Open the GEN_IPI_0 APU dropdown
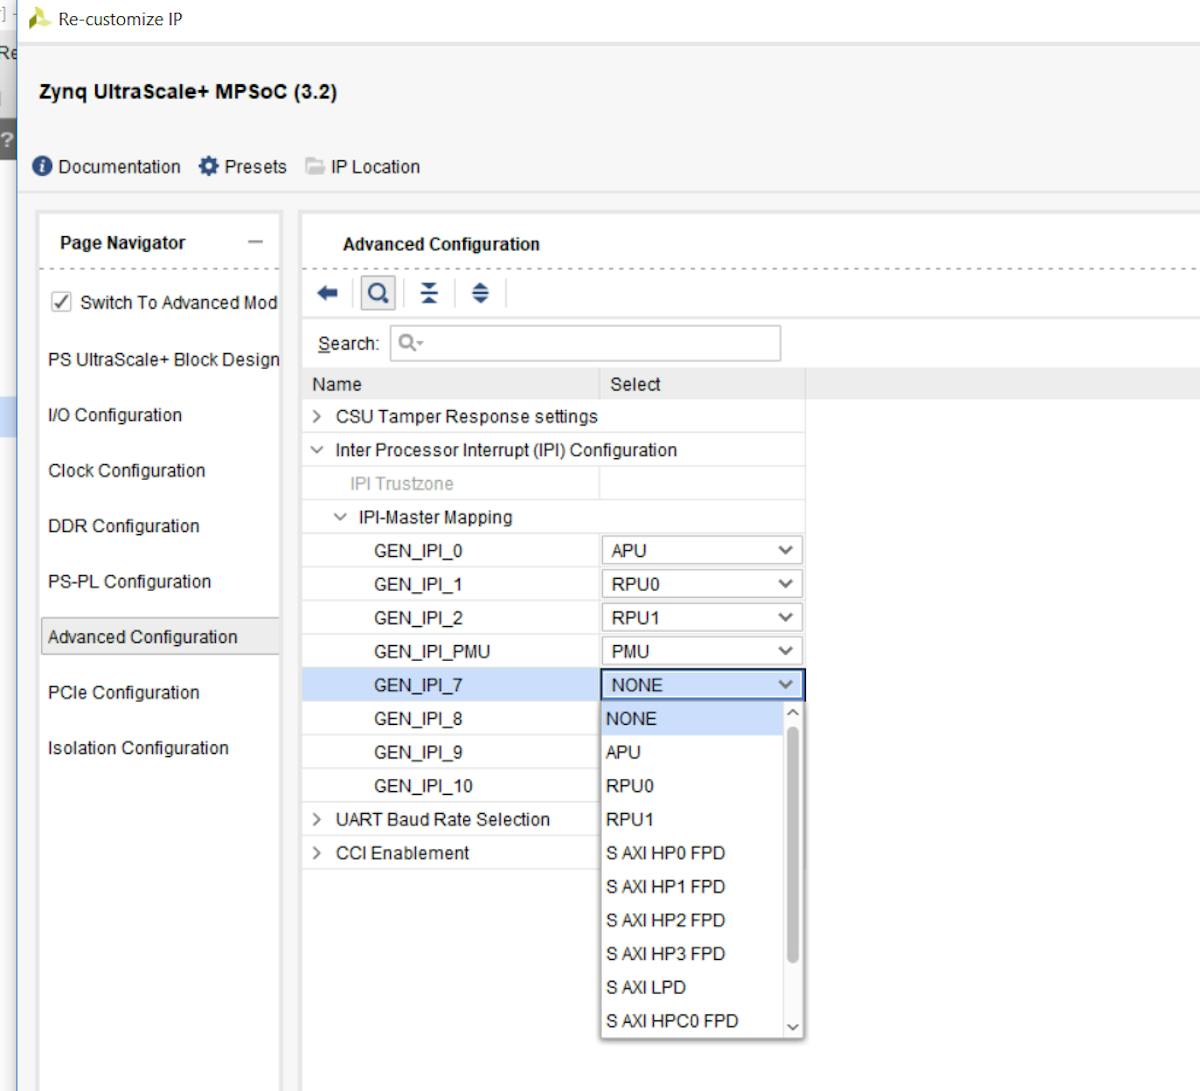 (701, 550)
